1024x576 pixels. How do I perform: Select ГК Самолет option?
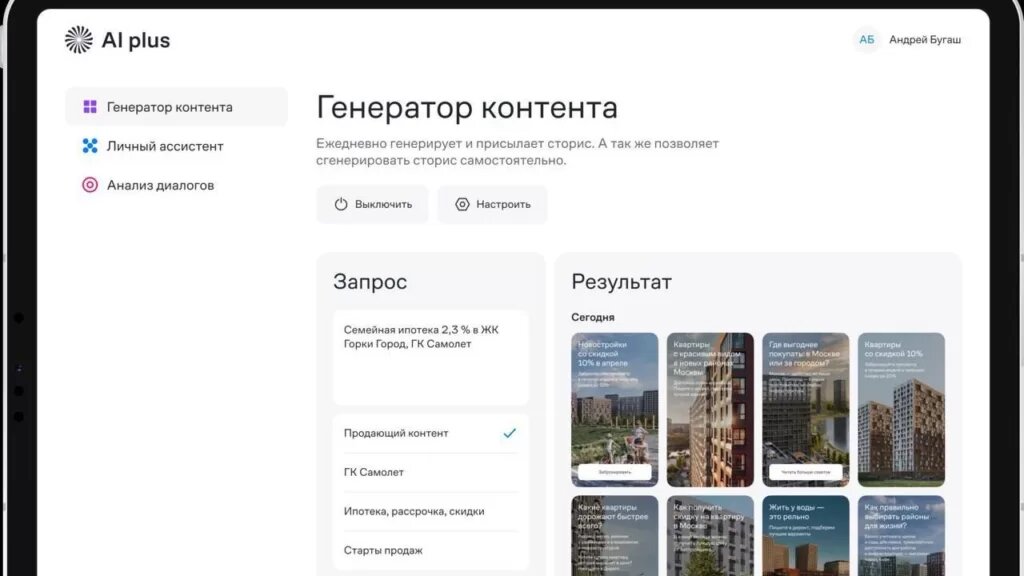point(430,472)
